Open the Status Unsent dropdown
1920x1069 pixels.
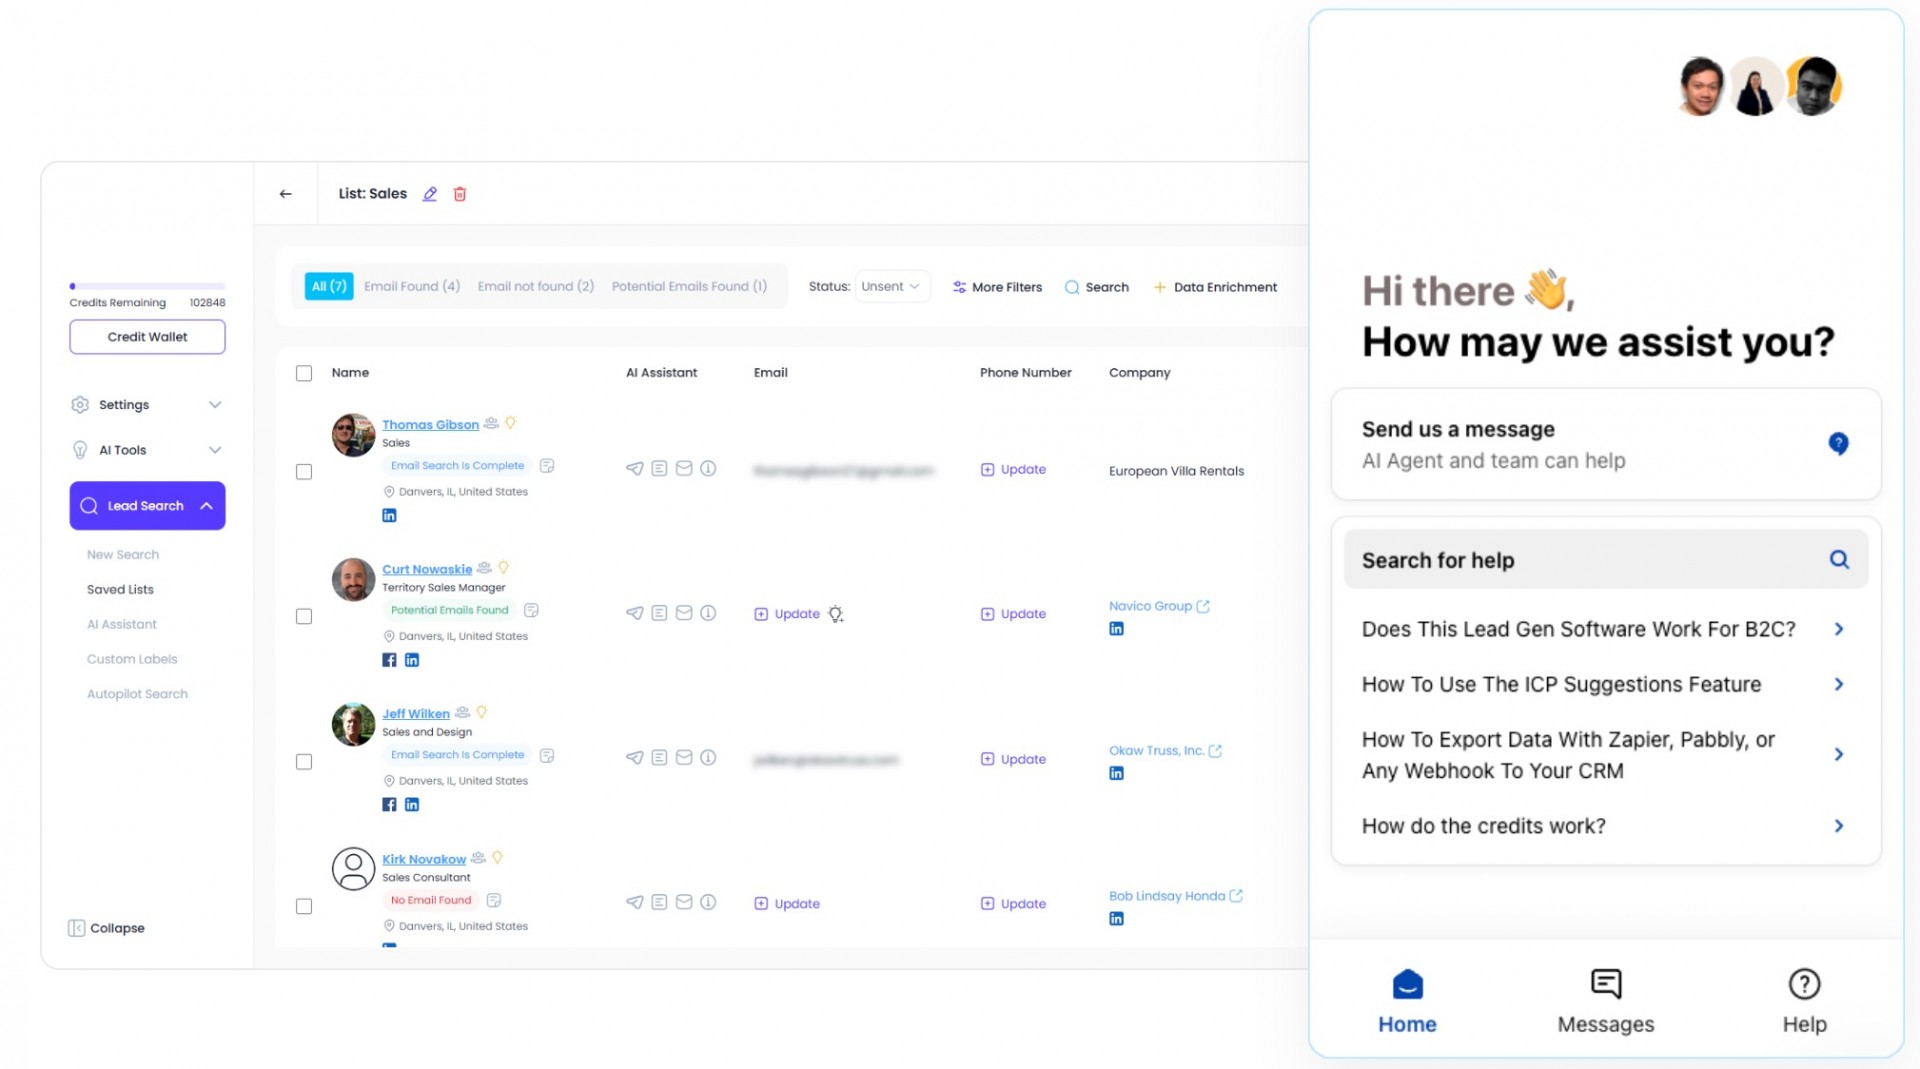pos(891,287)
